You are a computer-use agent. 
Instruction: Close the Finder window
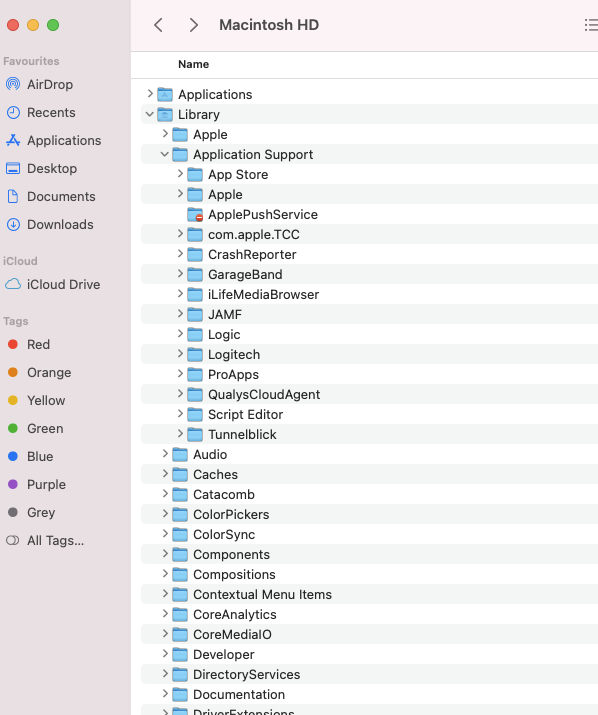[13, 25]
